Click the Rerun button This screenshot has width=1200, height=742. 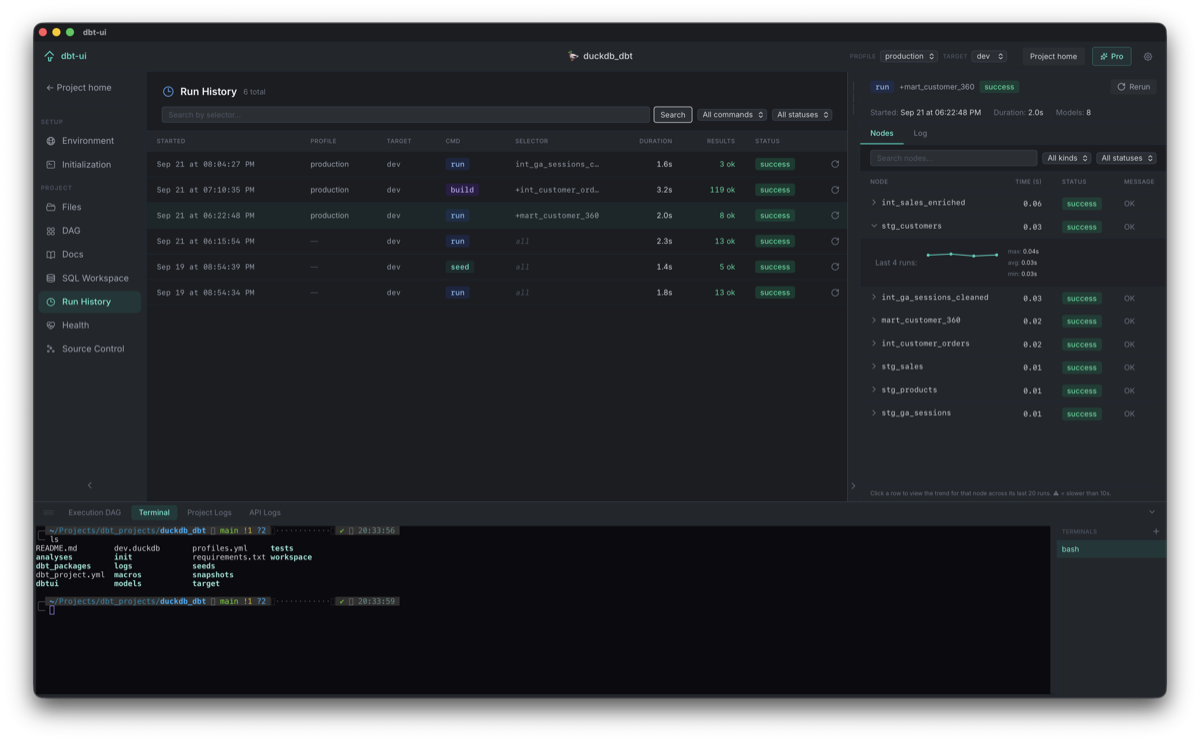coord(1134,87)
